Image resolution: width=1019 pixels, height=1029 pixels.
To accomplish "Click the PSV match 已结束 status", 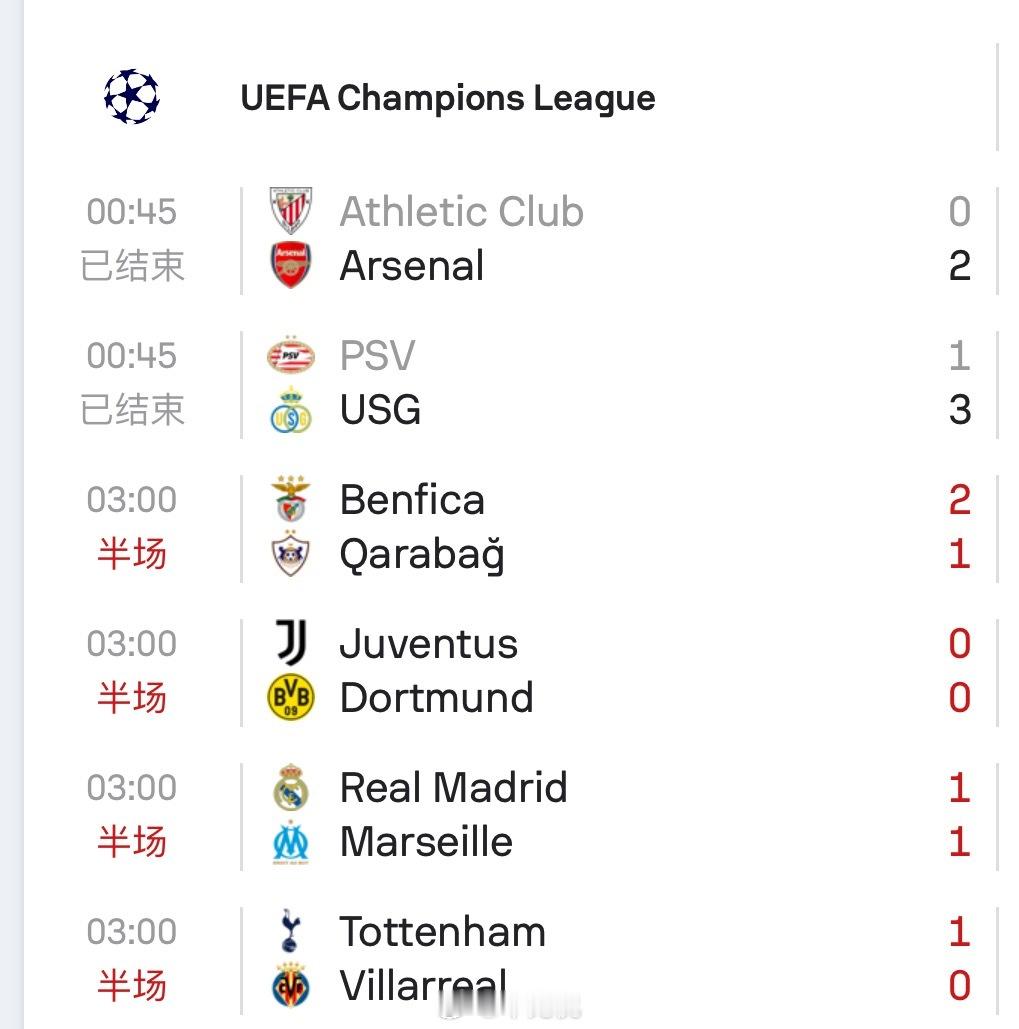I will (132, 410).
